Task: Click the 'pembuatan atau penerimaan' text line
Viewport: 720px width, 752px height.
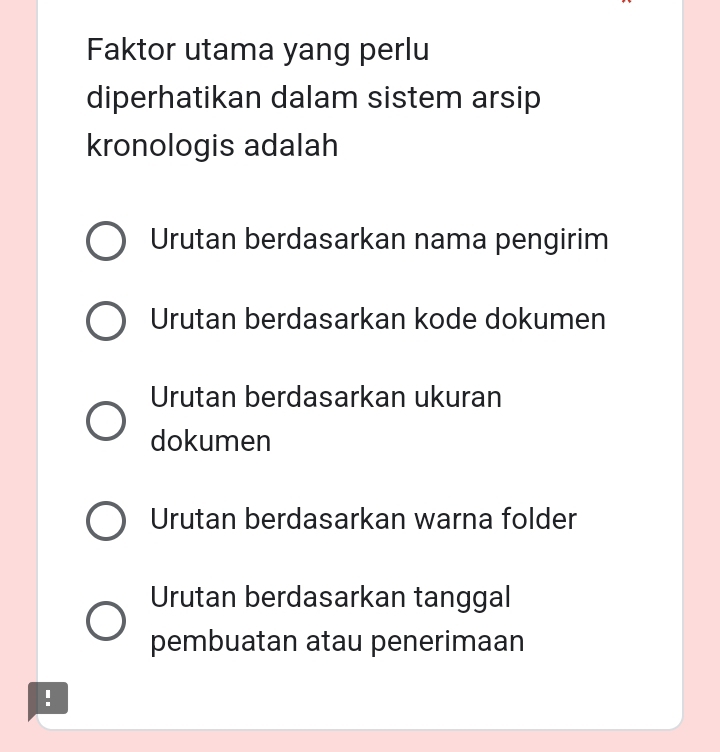Action: (337, 641)
